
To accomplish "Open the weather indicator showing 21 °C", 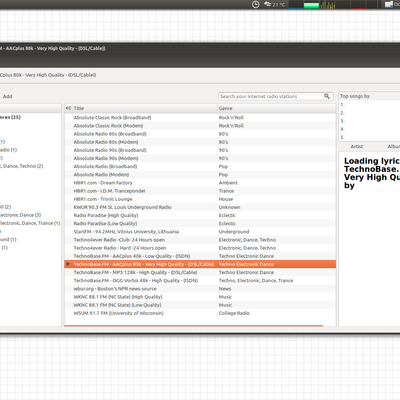I will [275, 4].
